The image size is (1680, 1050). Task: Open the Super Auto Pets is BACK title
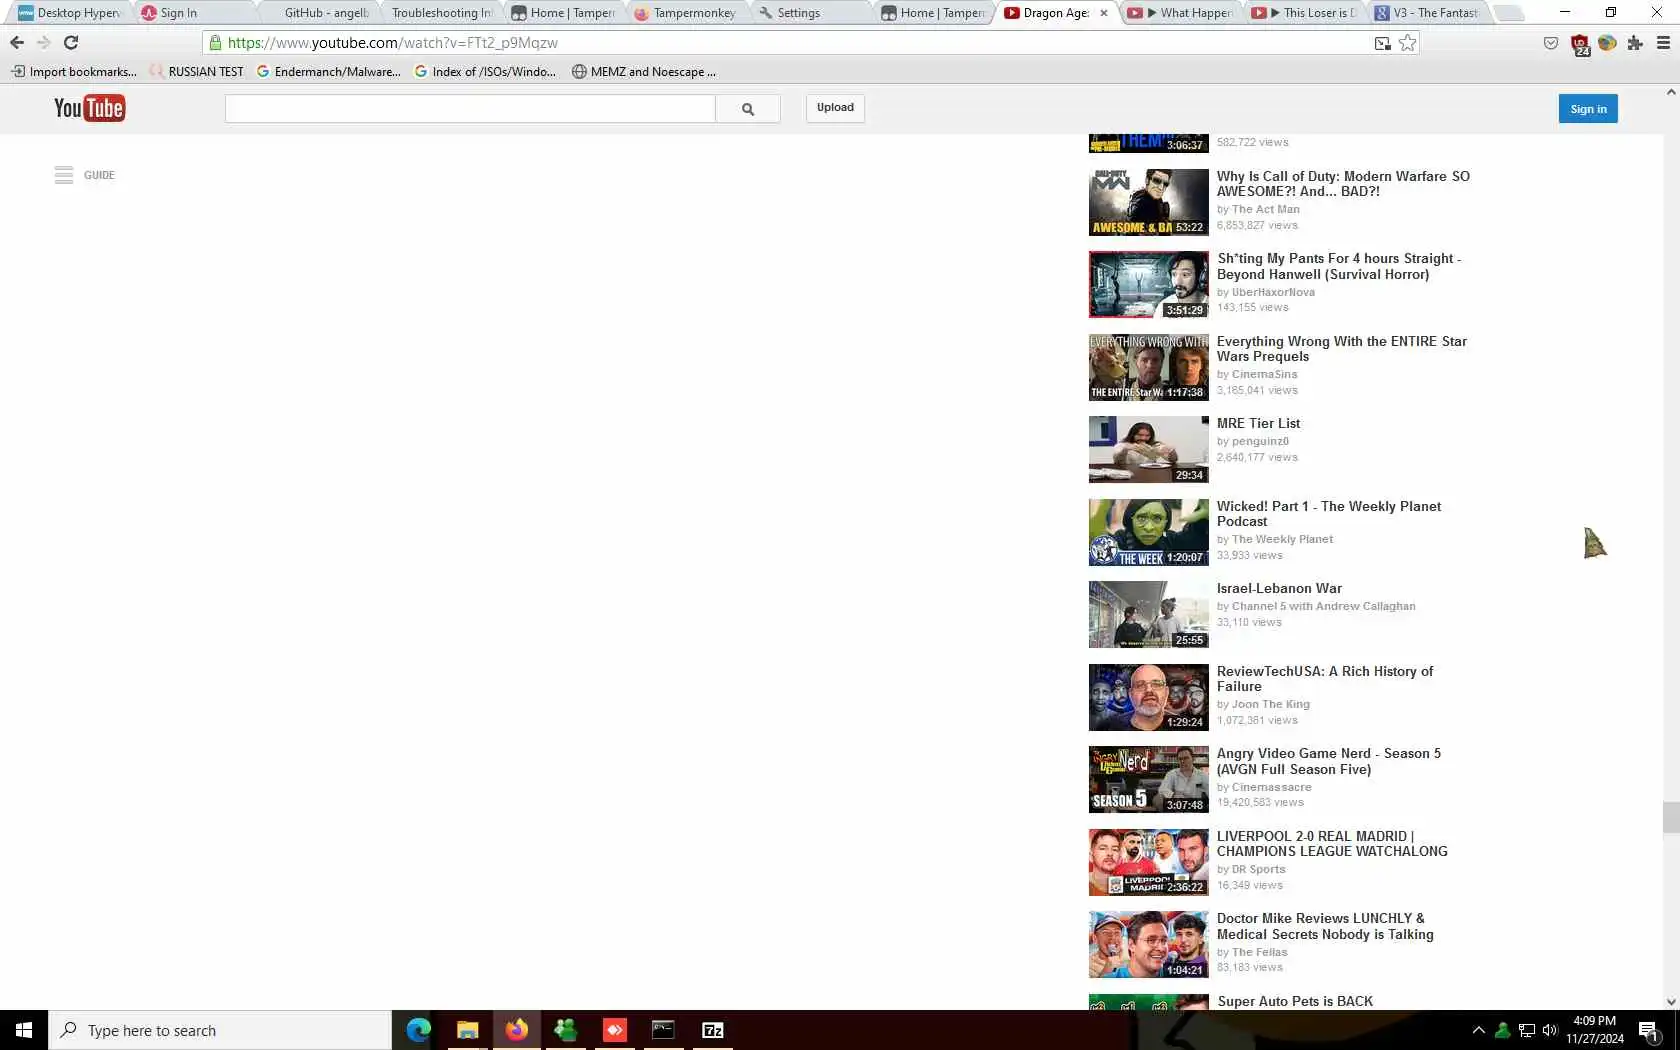[x=1295, y=1001]
